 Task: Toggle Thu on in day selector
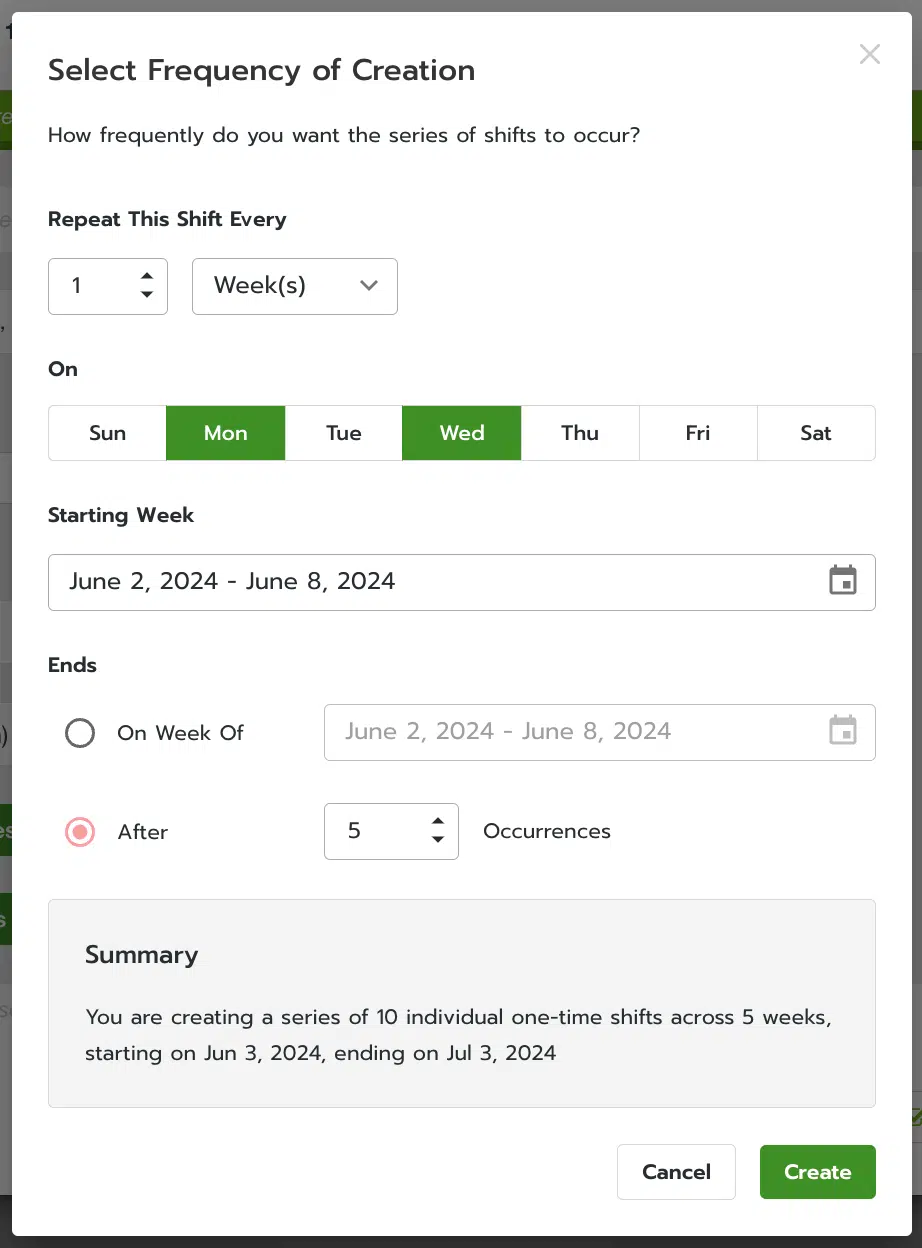tap(580, 433)
